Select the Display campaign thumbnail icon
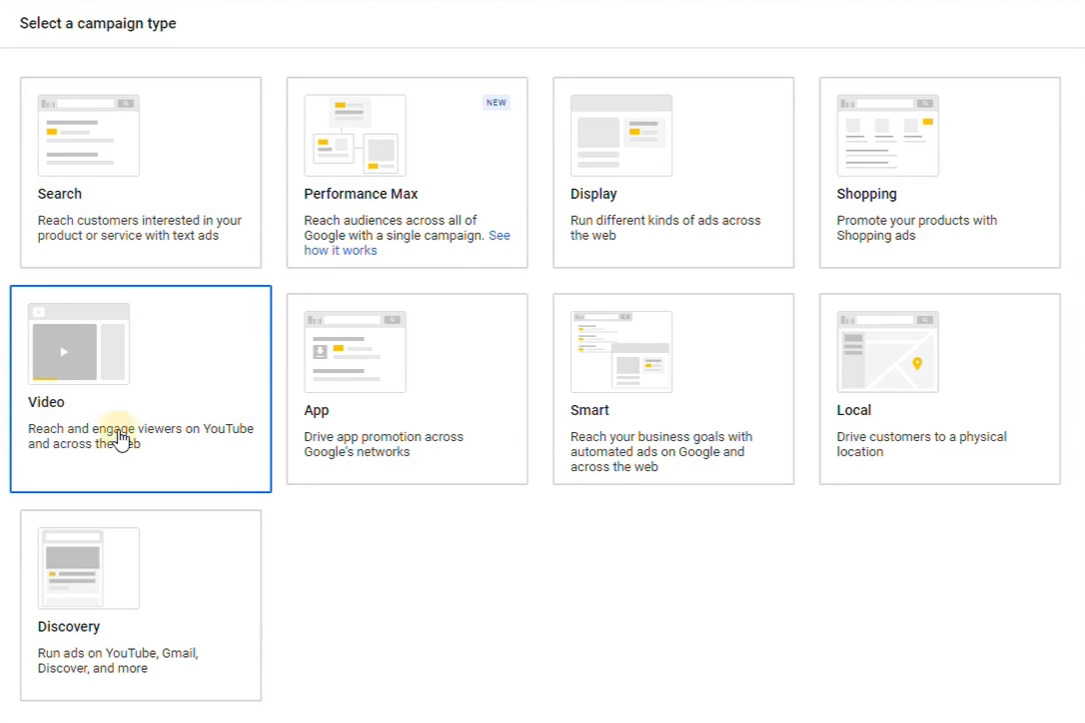Viewport: 1085px width, 723px height. (620, 134)
